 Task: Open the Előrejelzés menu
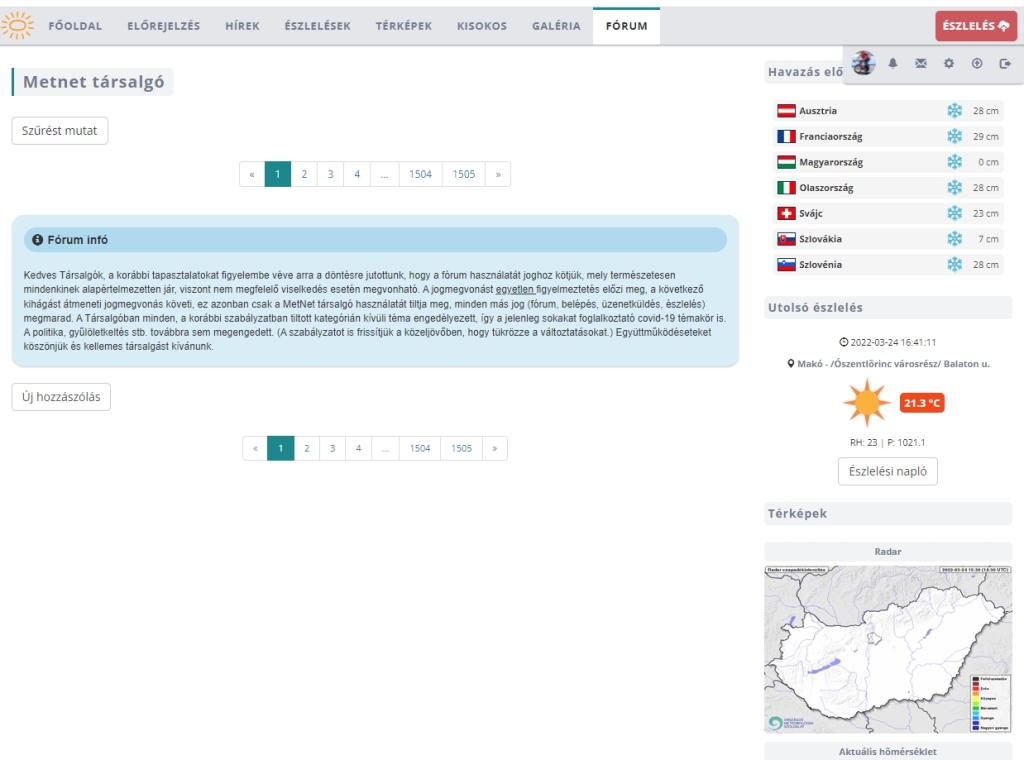[x=164, y=26]
